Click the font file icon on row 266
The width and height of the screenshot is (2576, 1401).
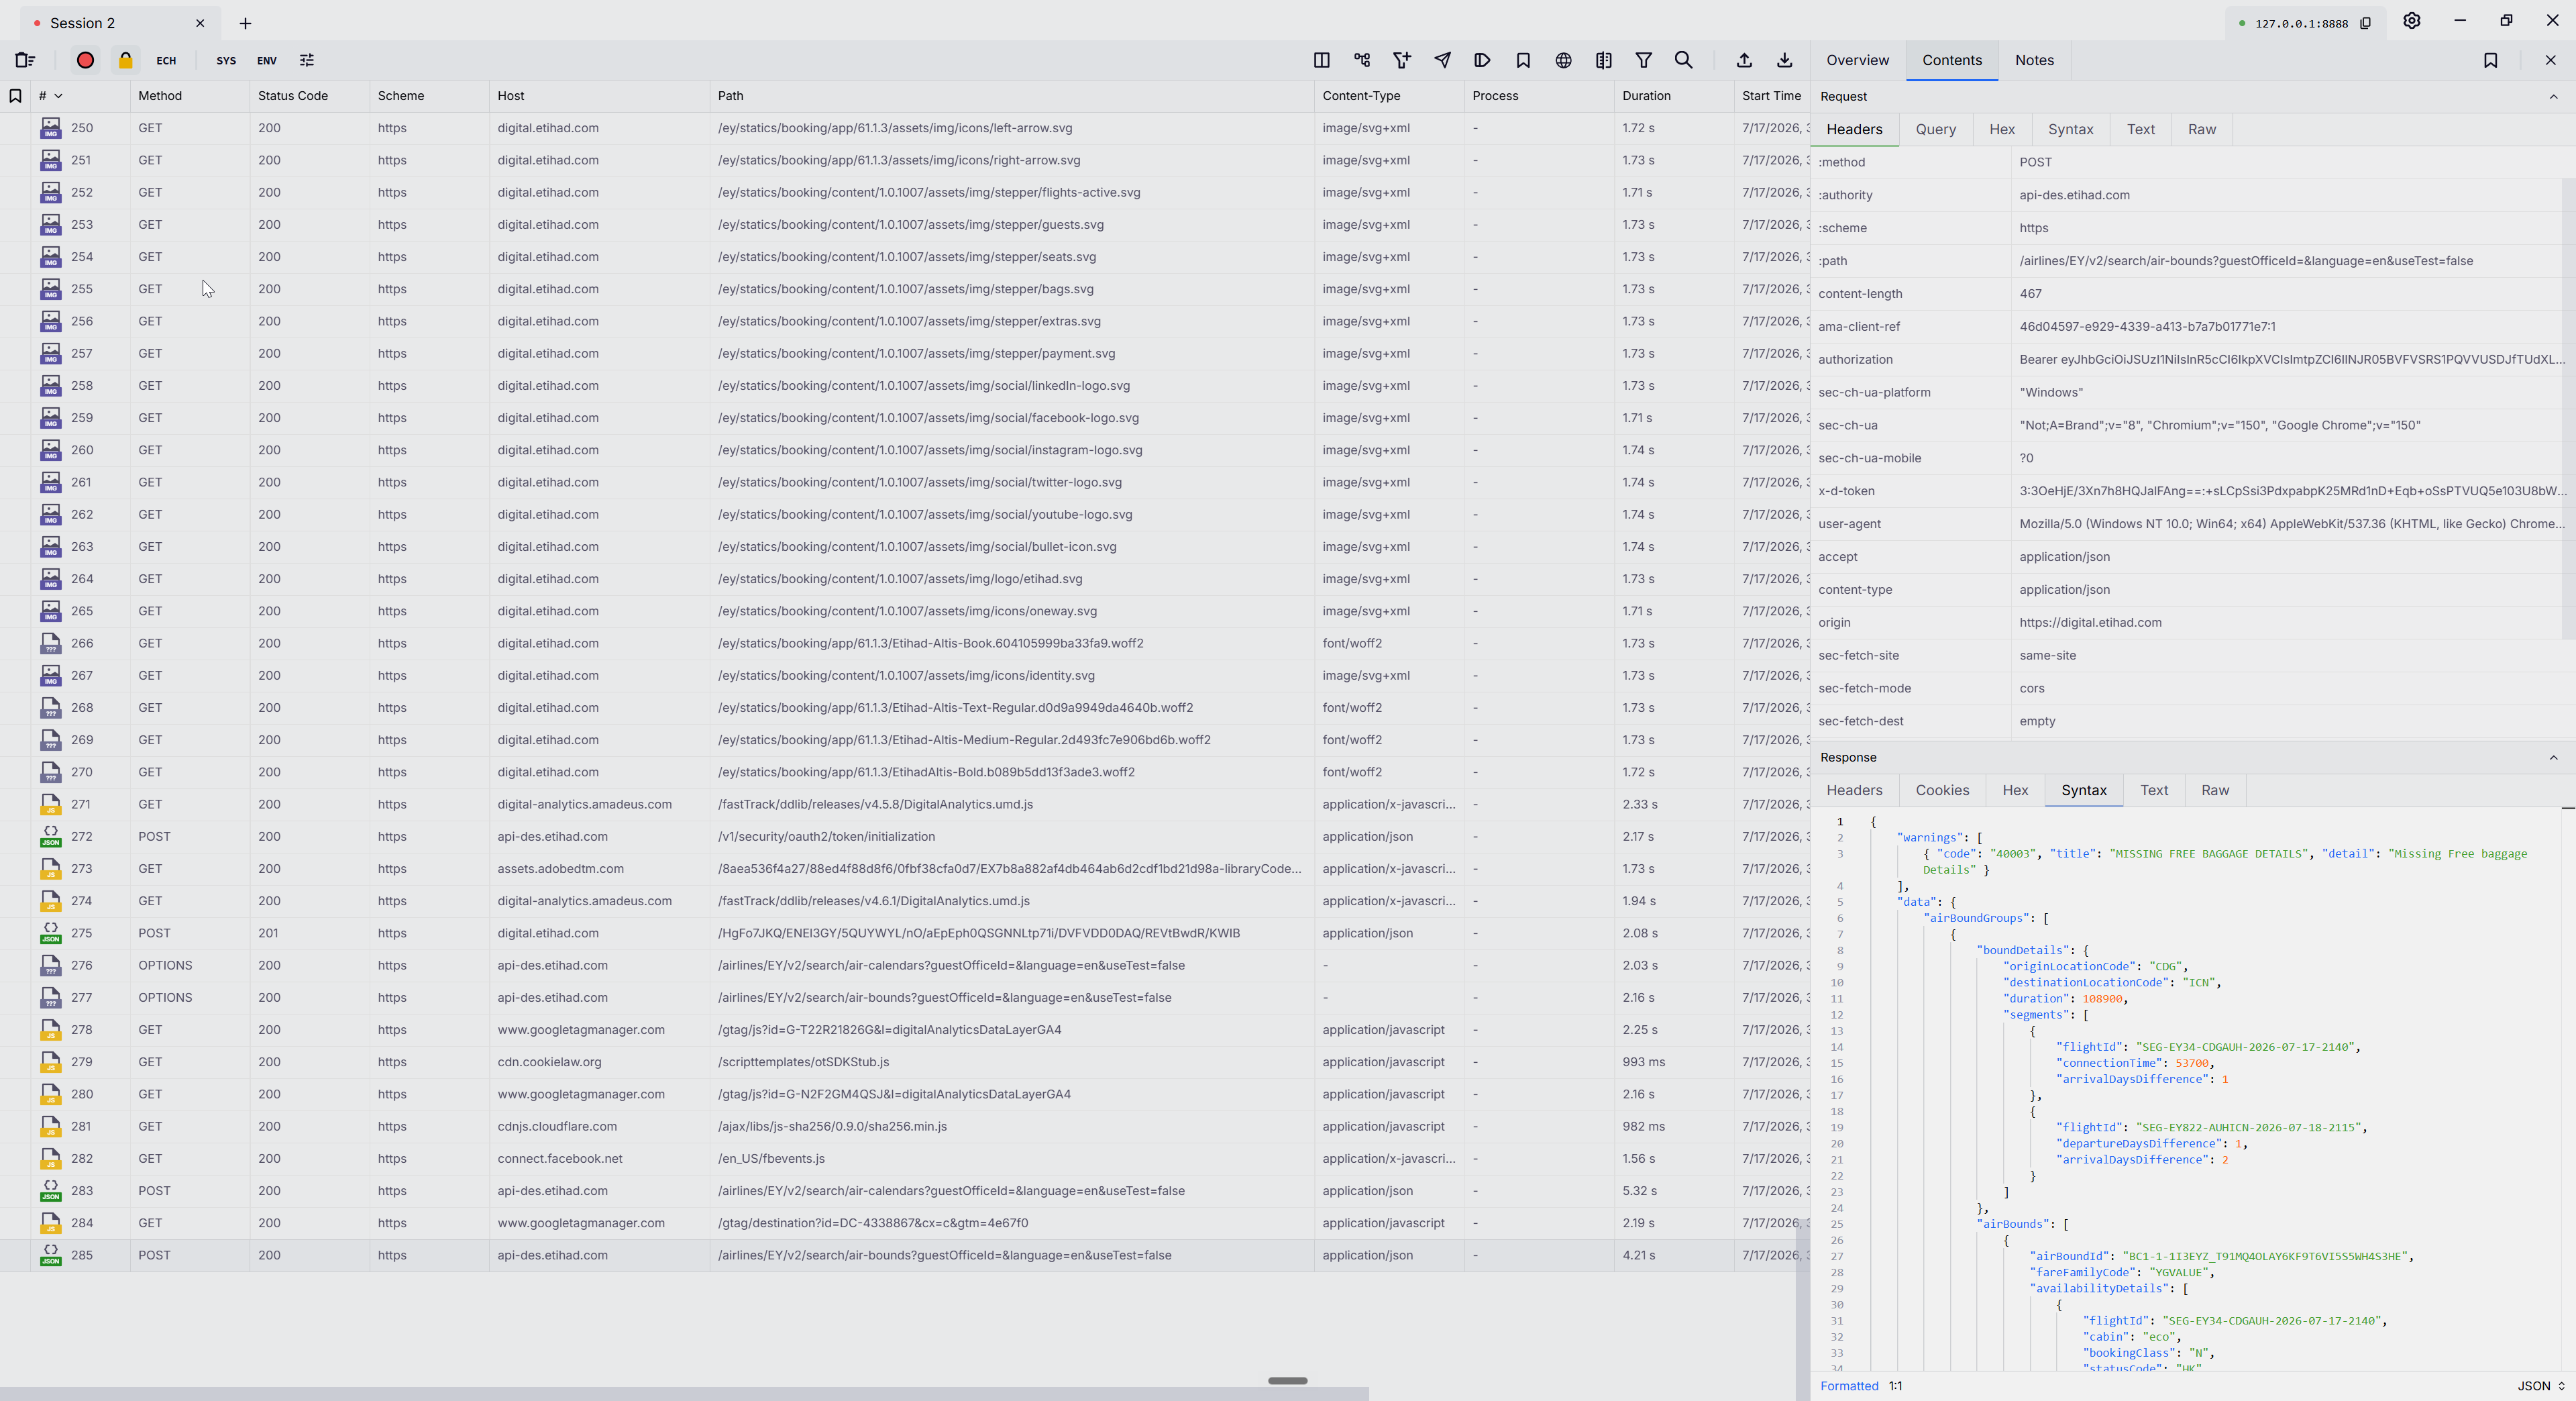tap(50, 643)
